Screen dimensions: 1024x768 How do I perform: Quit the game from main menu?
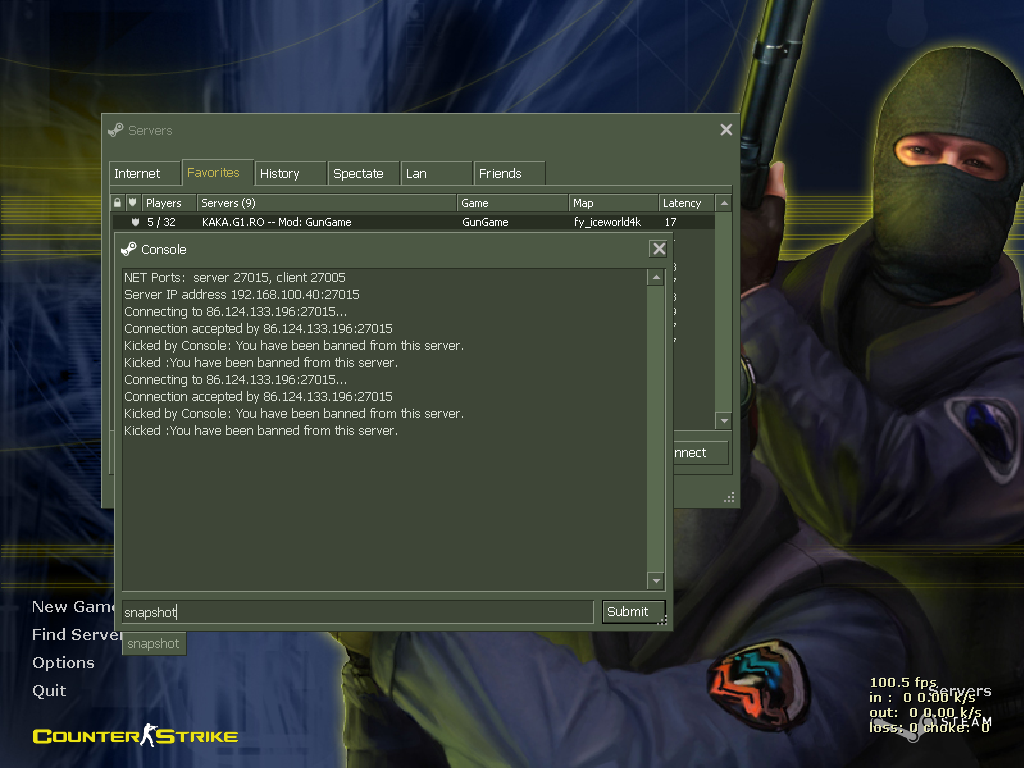tap(49, 691)
